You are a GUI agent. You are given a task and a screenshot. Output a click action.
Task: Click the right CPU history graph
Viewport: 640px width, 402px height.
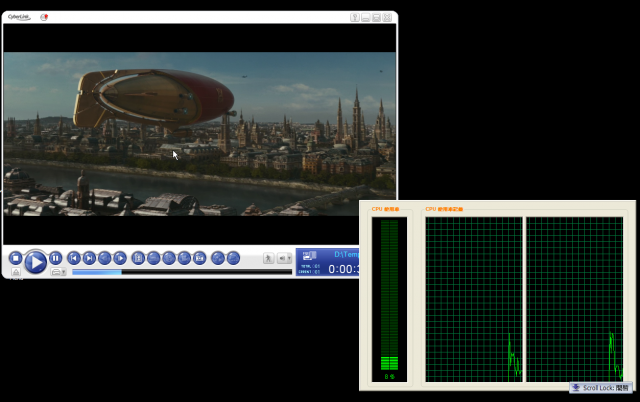pyautogui.click(x=574, y=300)
